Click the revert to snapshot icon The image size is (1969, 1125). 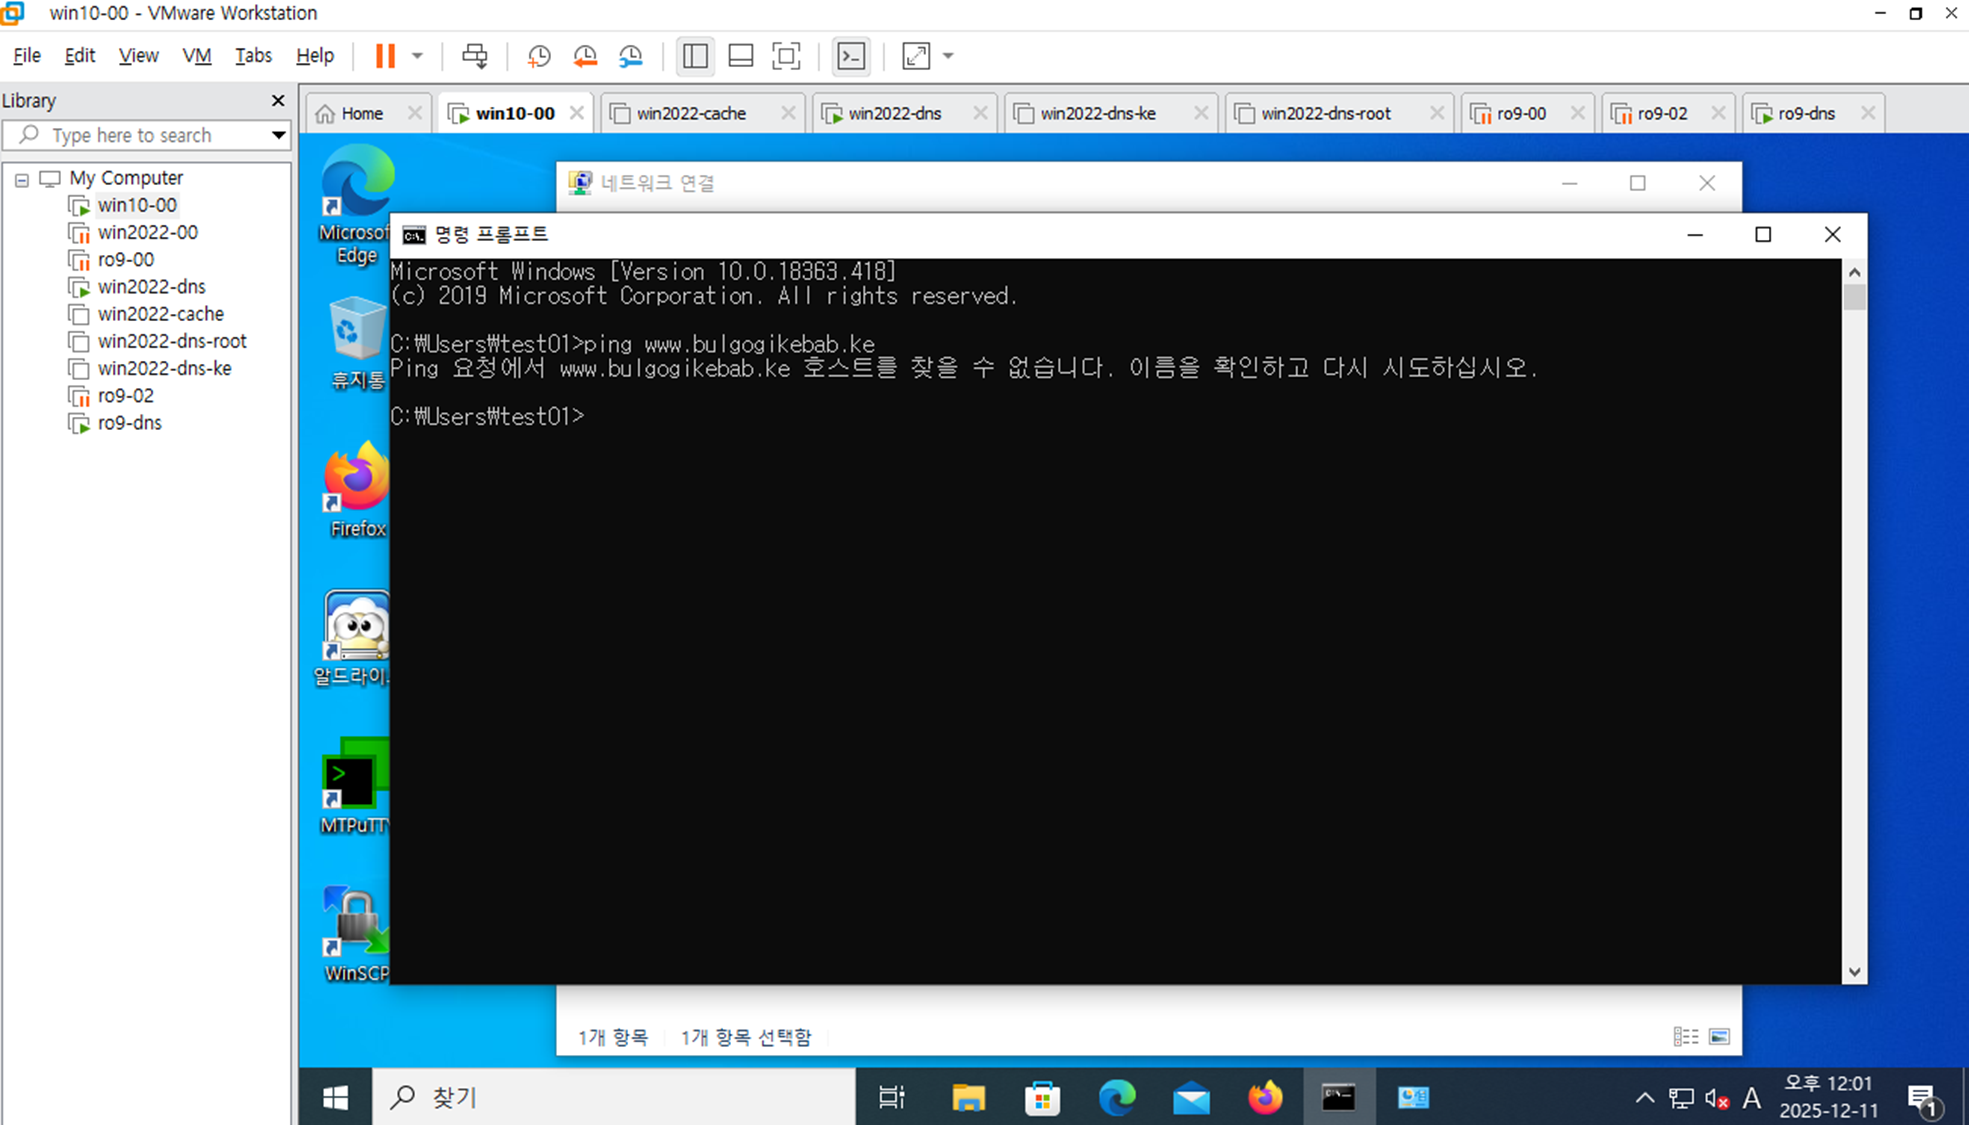click(x=585, y=56)
